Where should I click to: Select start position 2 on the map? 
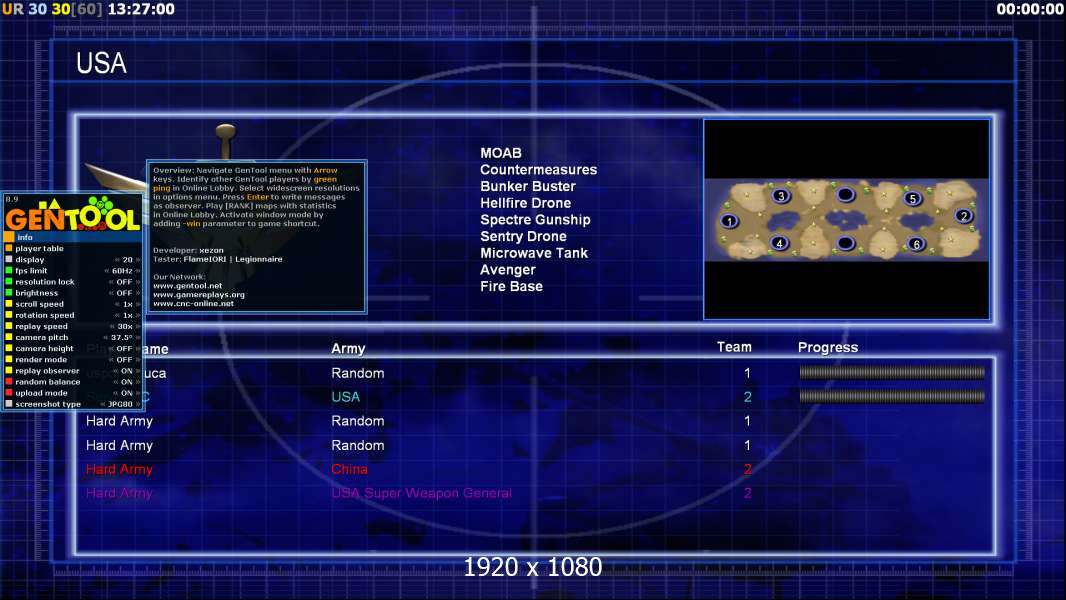[963, 215]
